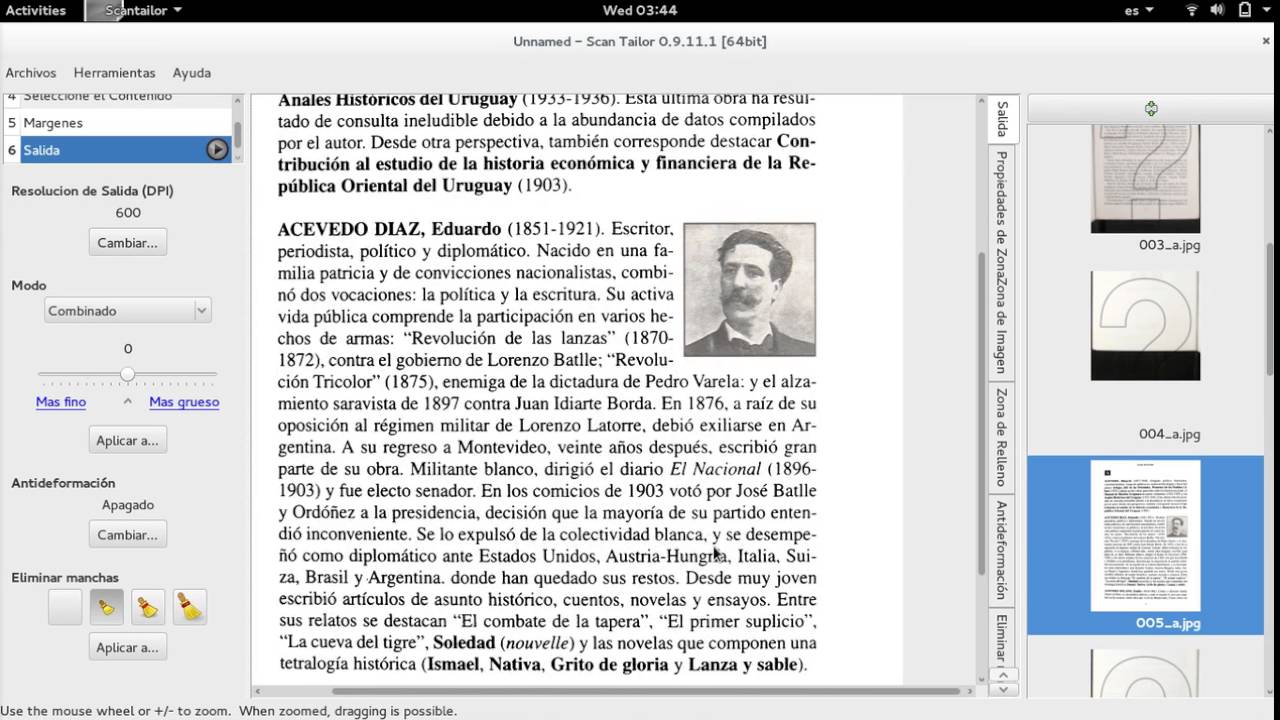Open the Herramientas menu

pos(114,73)
